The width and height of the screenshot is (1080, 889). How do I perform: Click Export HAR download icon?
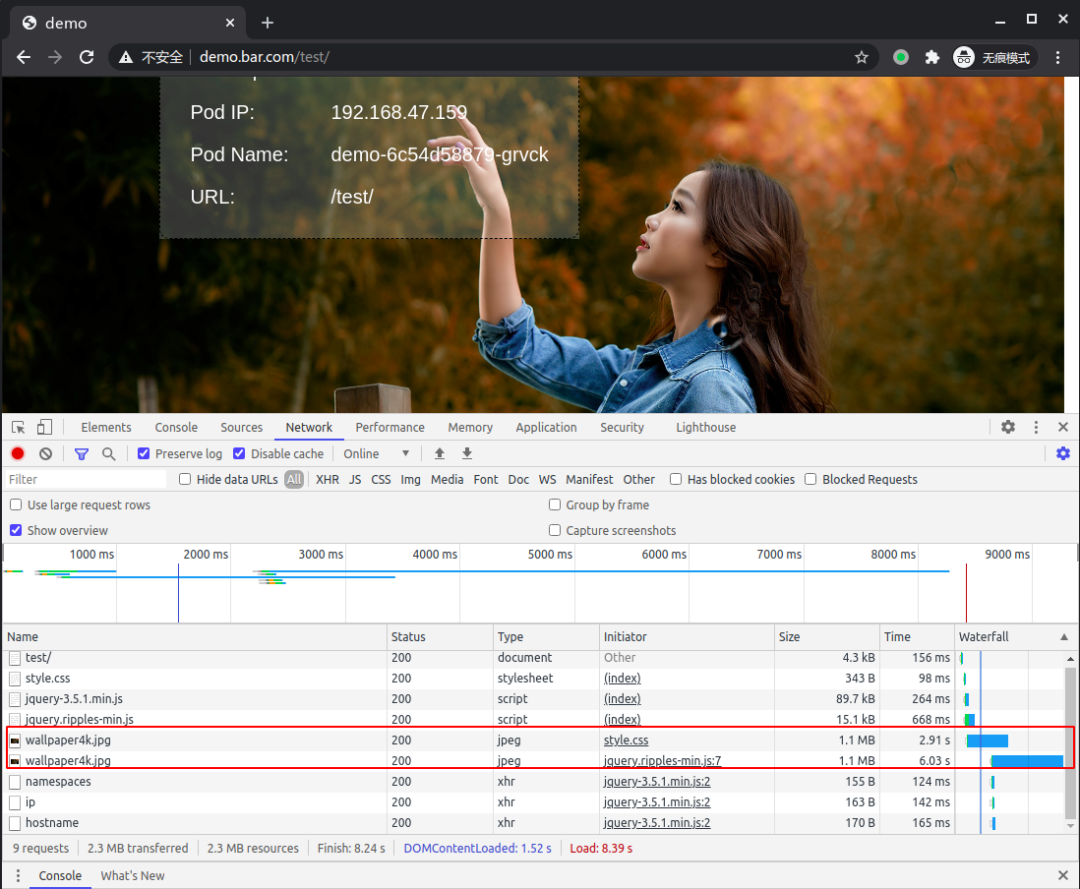pos(467,454)
